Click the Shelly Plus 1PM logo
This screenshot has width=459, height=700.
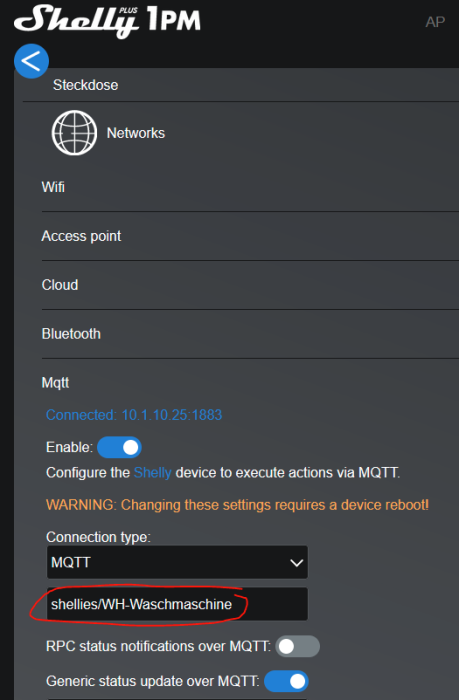107,21
